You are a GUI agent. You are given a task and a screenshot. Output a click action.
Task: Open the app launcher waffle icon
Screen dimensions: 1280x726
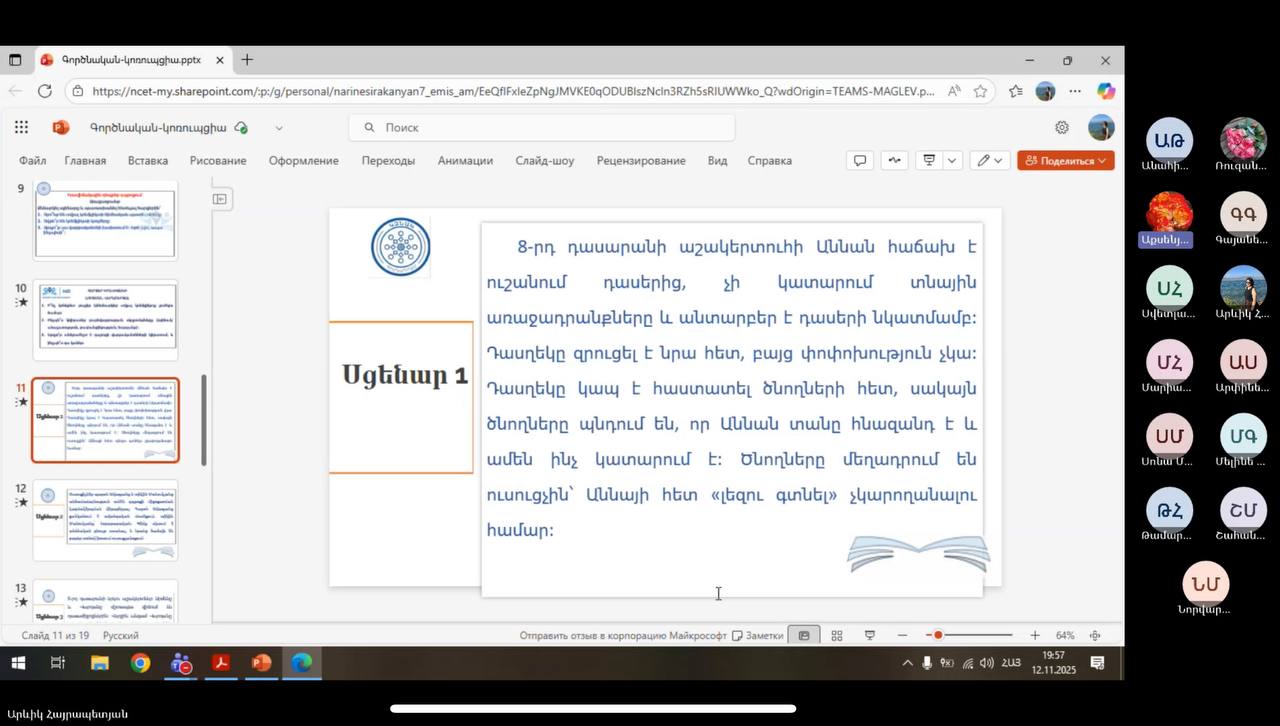click(x=21, y=127)
